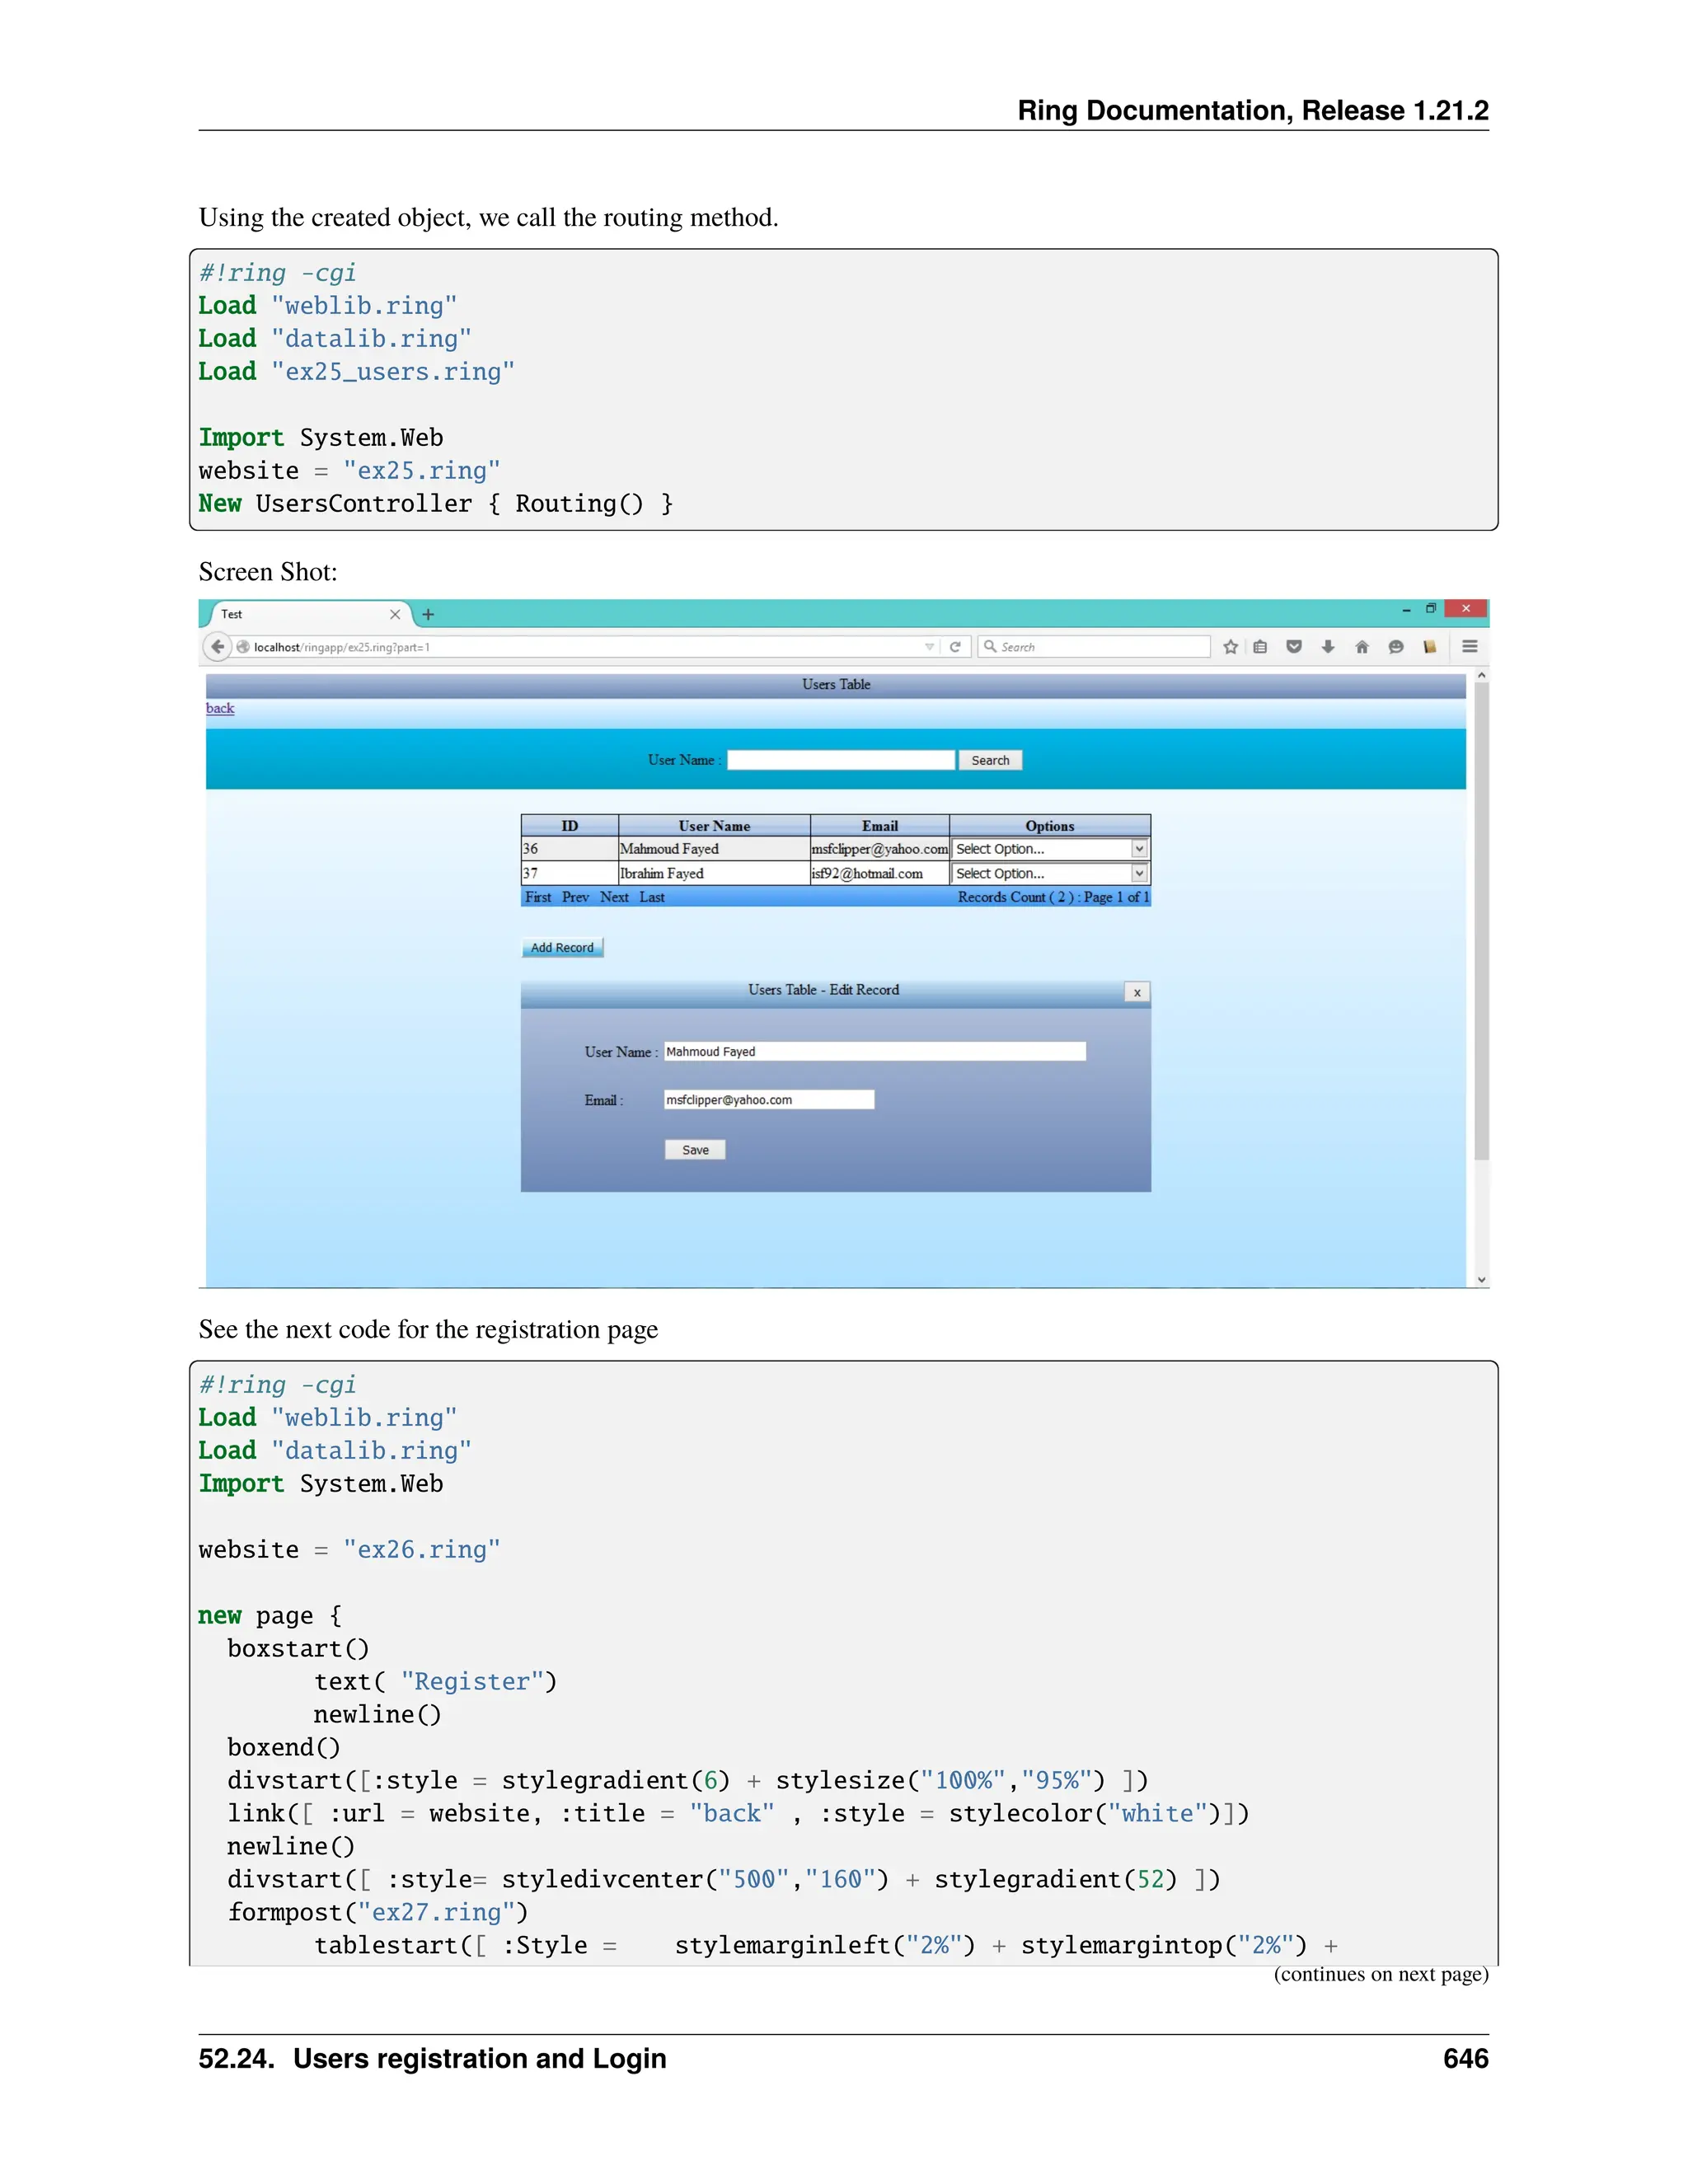This screenshot has width=1688, height=2184.
Task: Open a new browser tab
Action: pyautogui.click(x=428, y=615)
